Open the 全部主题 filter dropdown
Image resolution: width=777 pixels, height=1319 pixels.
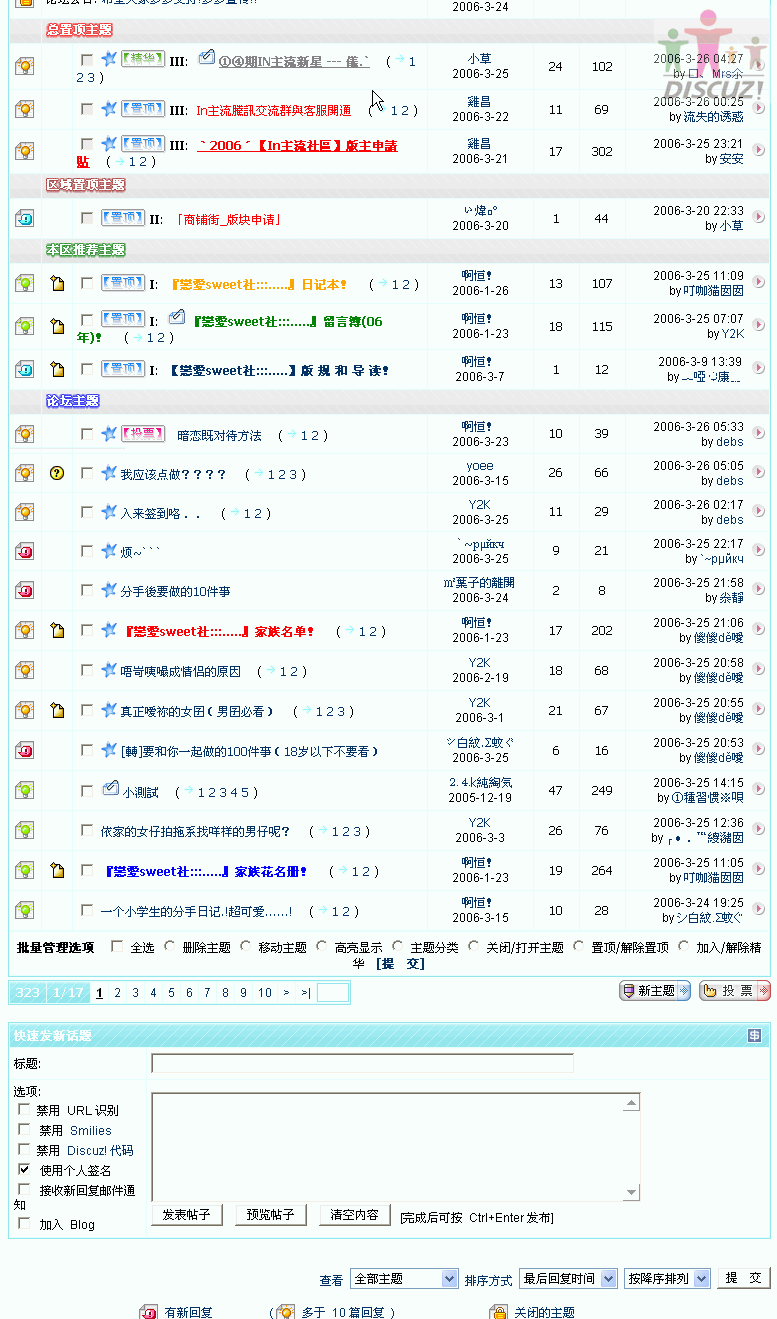pyautogui.click(x=405, y=1278)
